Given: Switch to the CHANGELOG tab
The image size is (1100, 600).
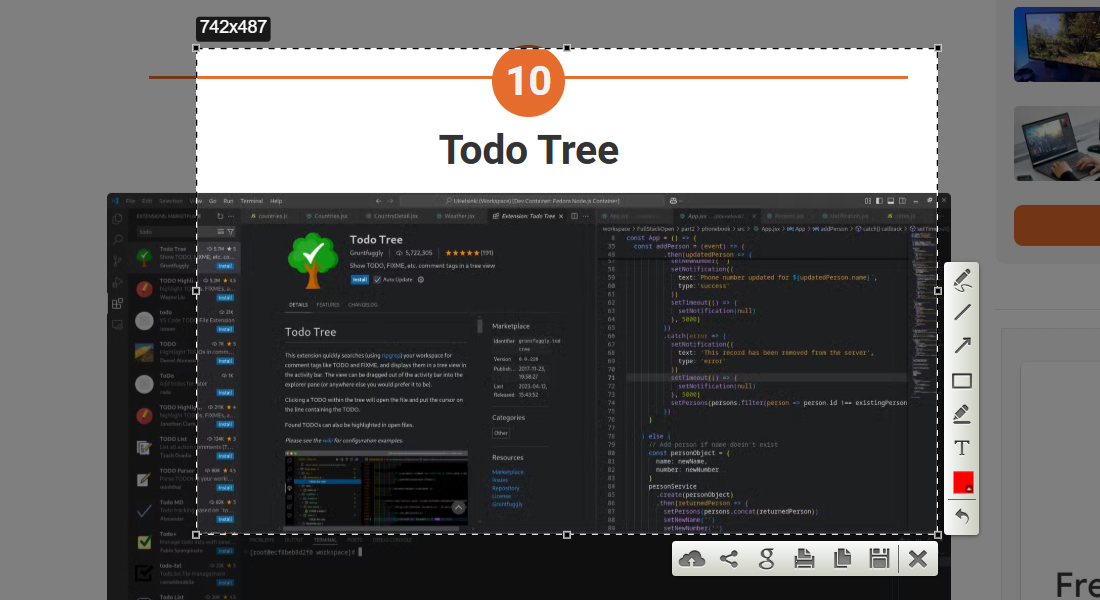Looking at the screenshot, I should click(x=363, y=304).
